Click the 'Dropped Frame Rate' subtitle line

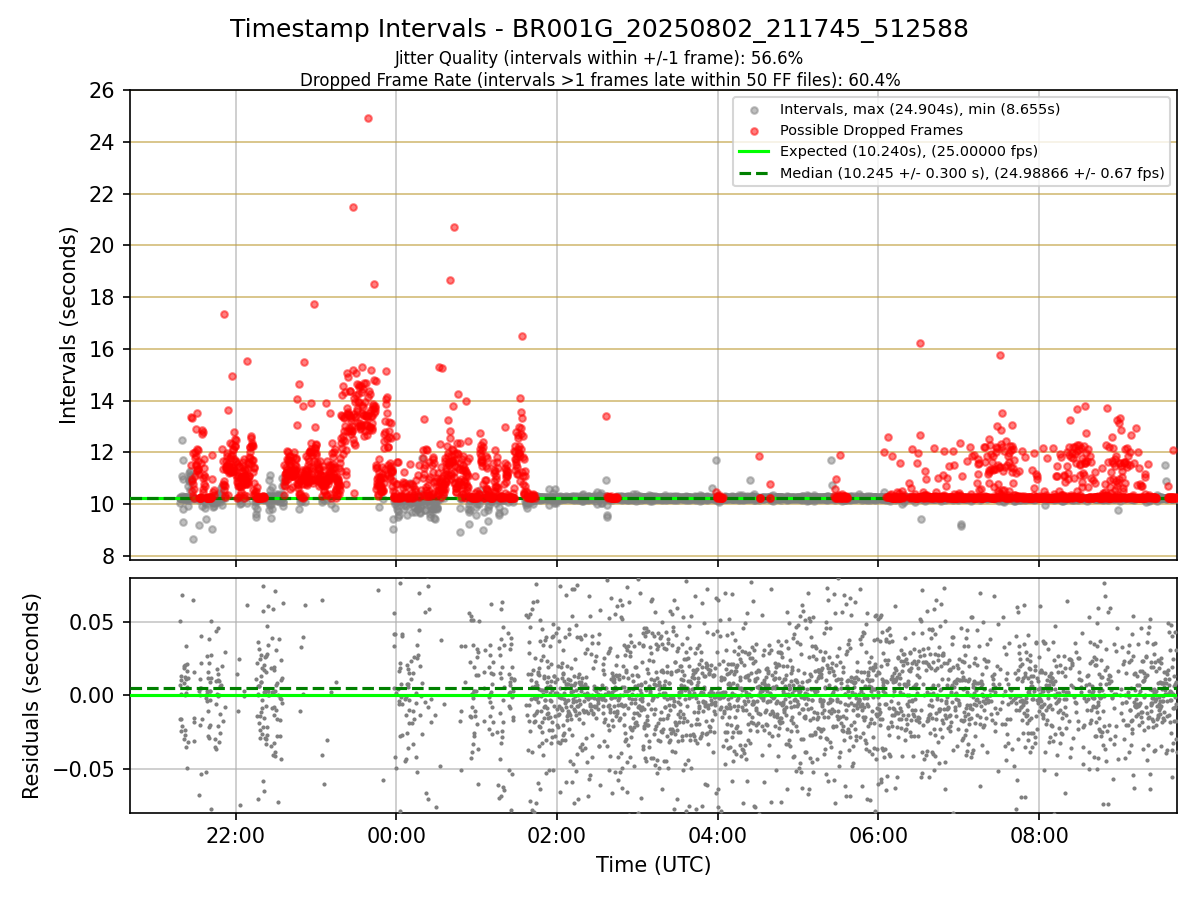pos(600,79)
